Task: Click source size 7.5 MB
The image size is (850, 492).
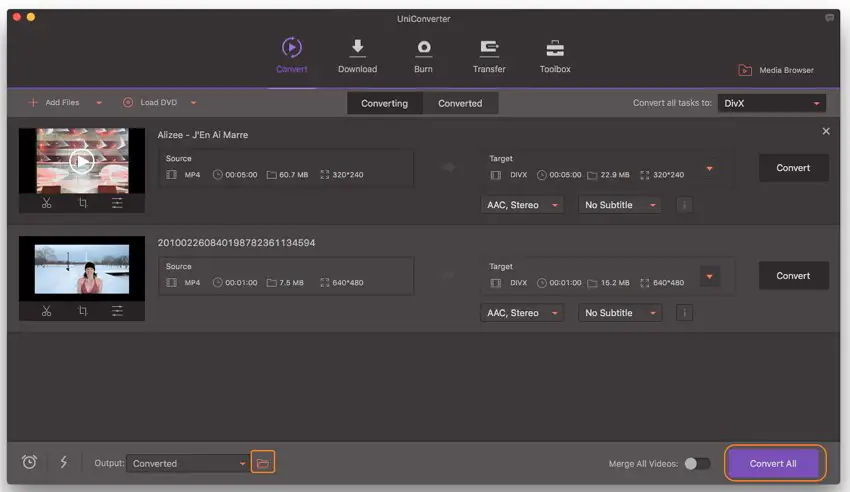Action: [291, 282]
